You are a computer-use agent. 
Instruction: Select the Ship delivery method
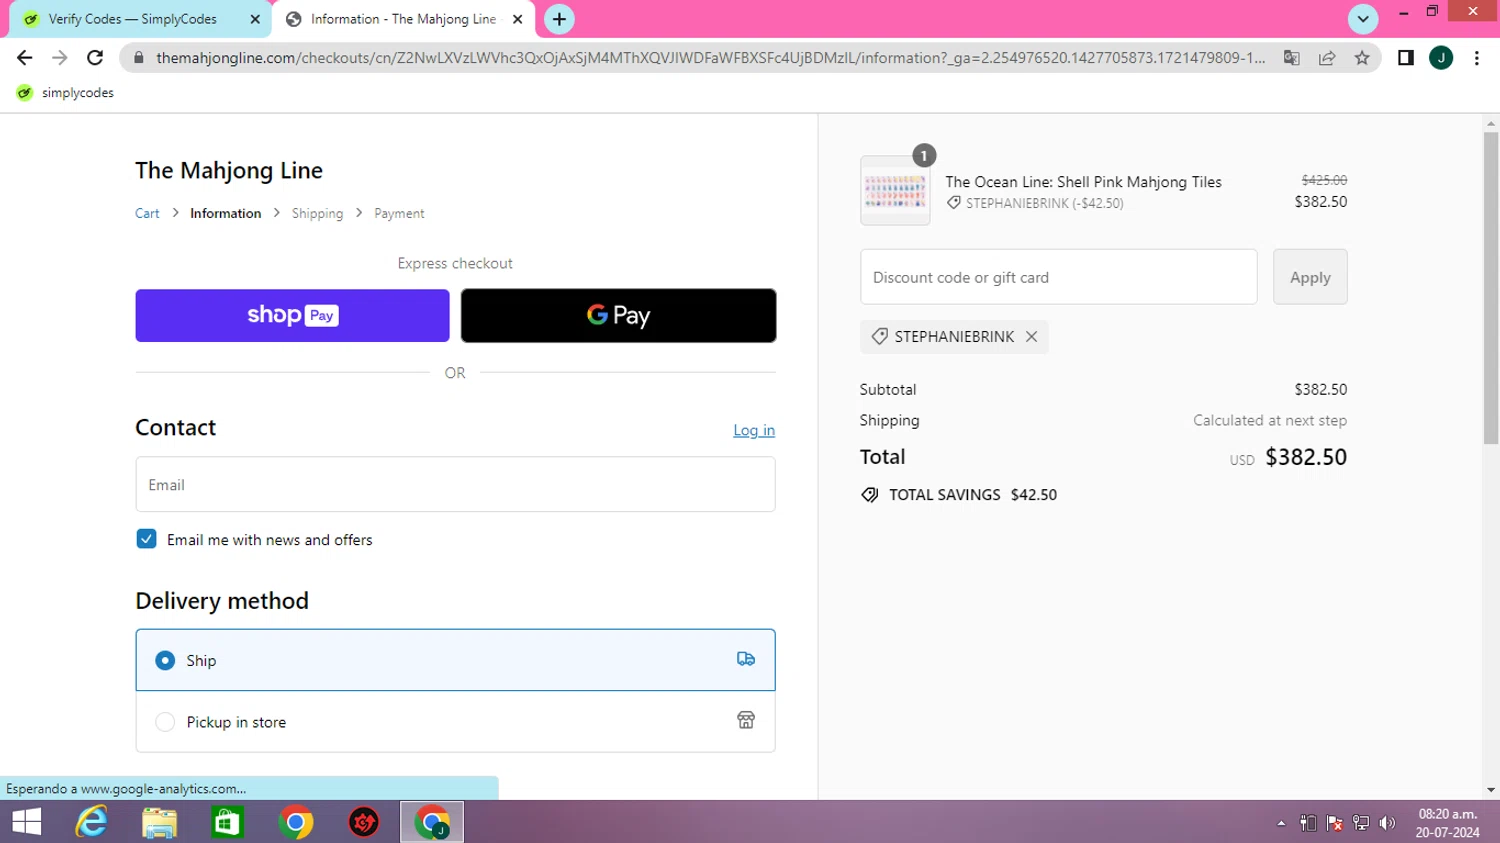tap(455, 660)
